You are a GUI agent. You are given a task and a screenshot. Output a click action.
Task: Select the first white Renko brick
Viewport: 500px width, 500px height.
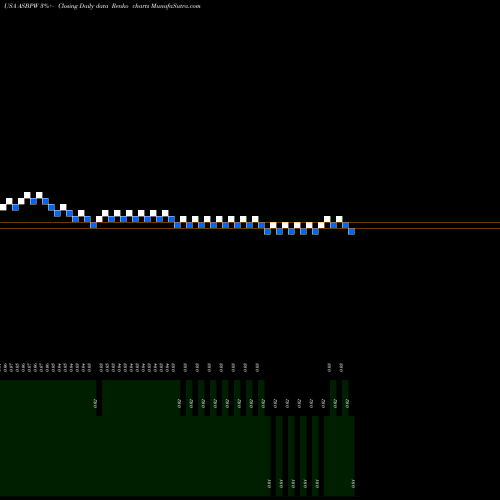click(x=3, y=207)
